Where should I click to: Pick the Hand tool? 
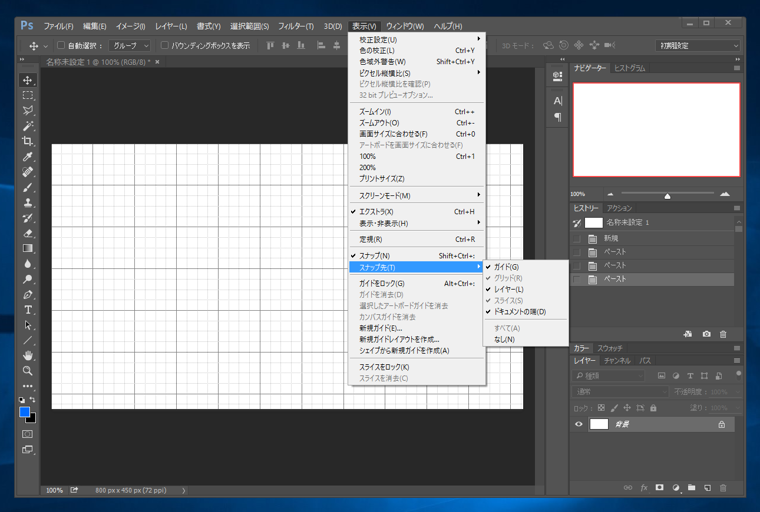pyautogui.click(x=28, y=355)
